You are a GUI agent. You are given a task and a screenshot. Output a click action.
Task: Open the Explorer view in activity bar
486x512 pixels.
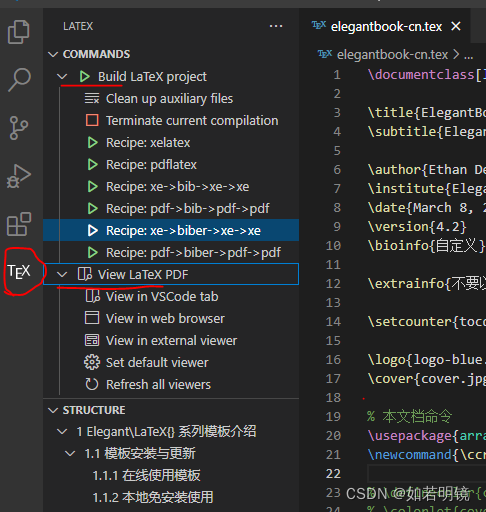(x=18, y=32)
